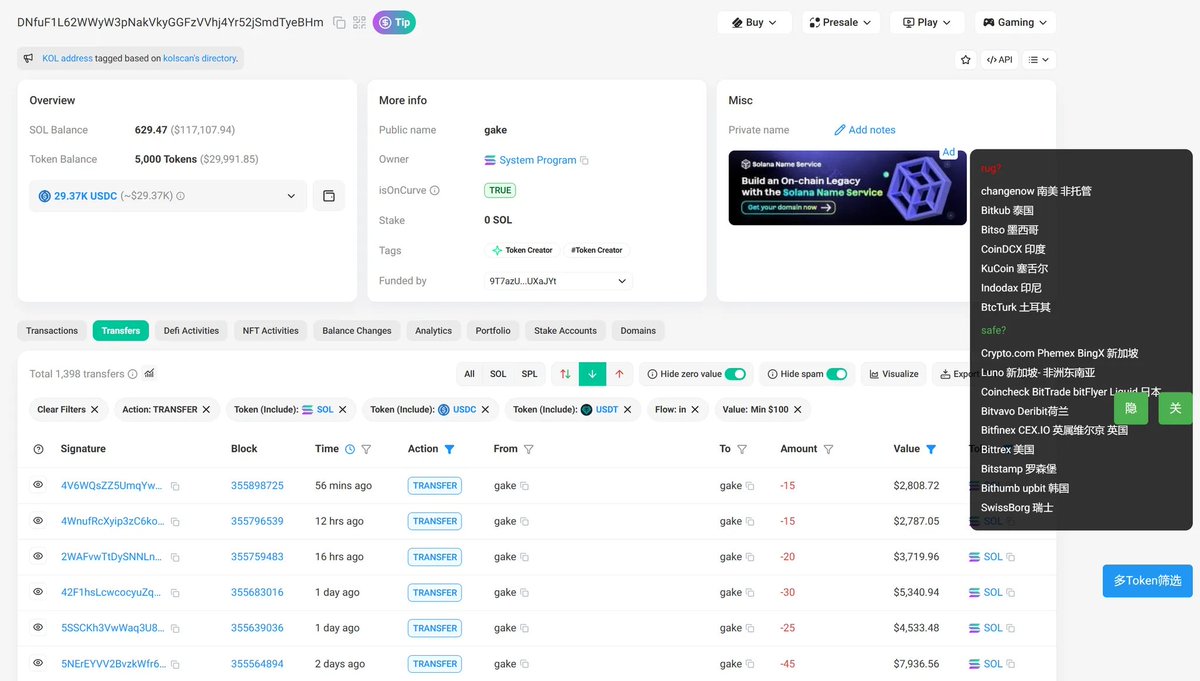Image resolution: width=1200 pixels, height=681 pixels.
Task: Open the Domains tab
Action: tap(638, 331)
